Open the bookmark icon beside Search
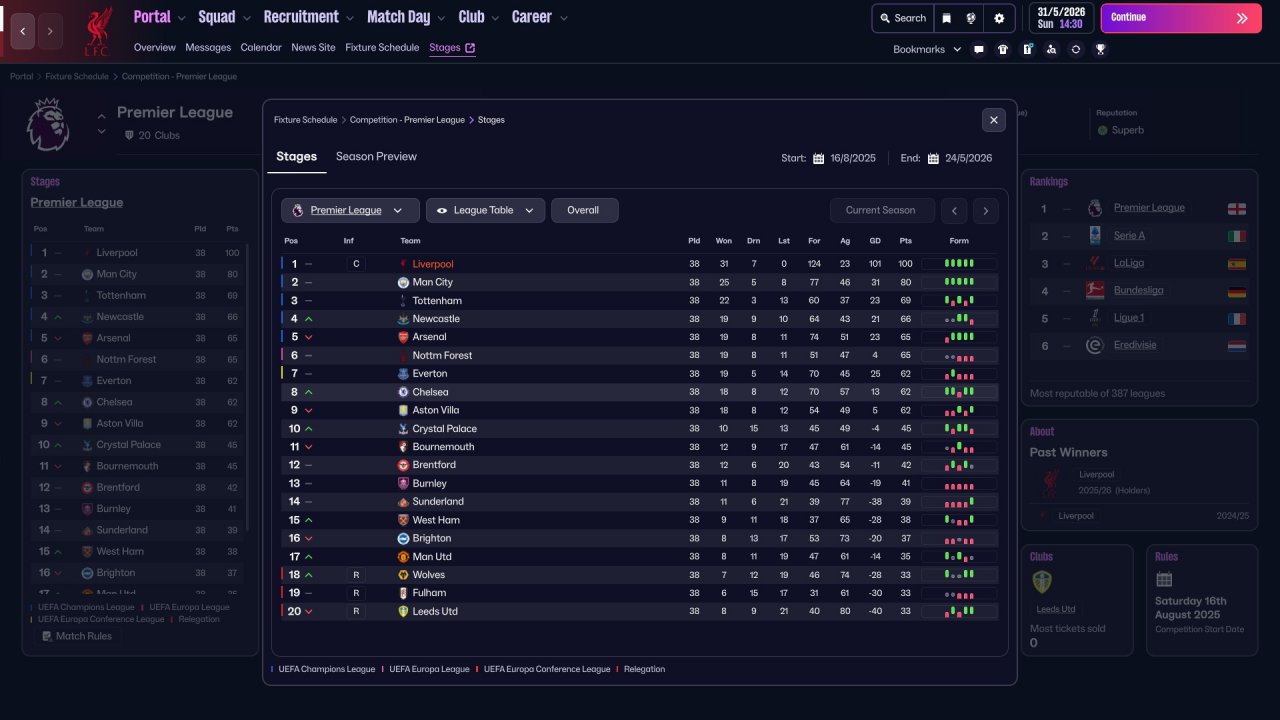Viewport: 1280px width, 720px height. tap(947, 18)
